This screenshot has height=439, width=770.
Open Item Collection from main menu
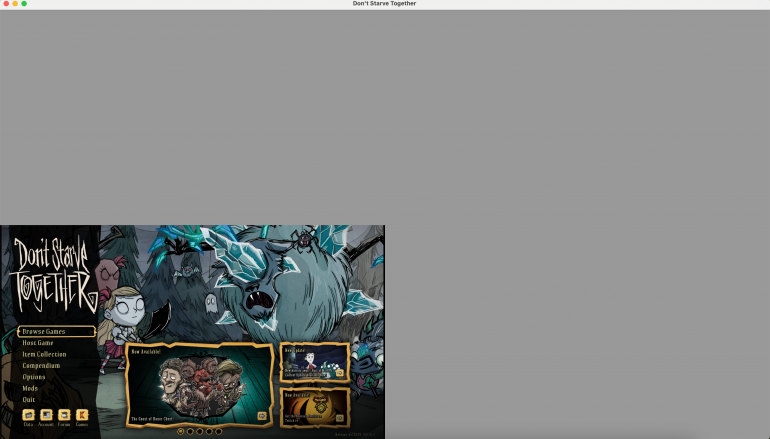44,354
